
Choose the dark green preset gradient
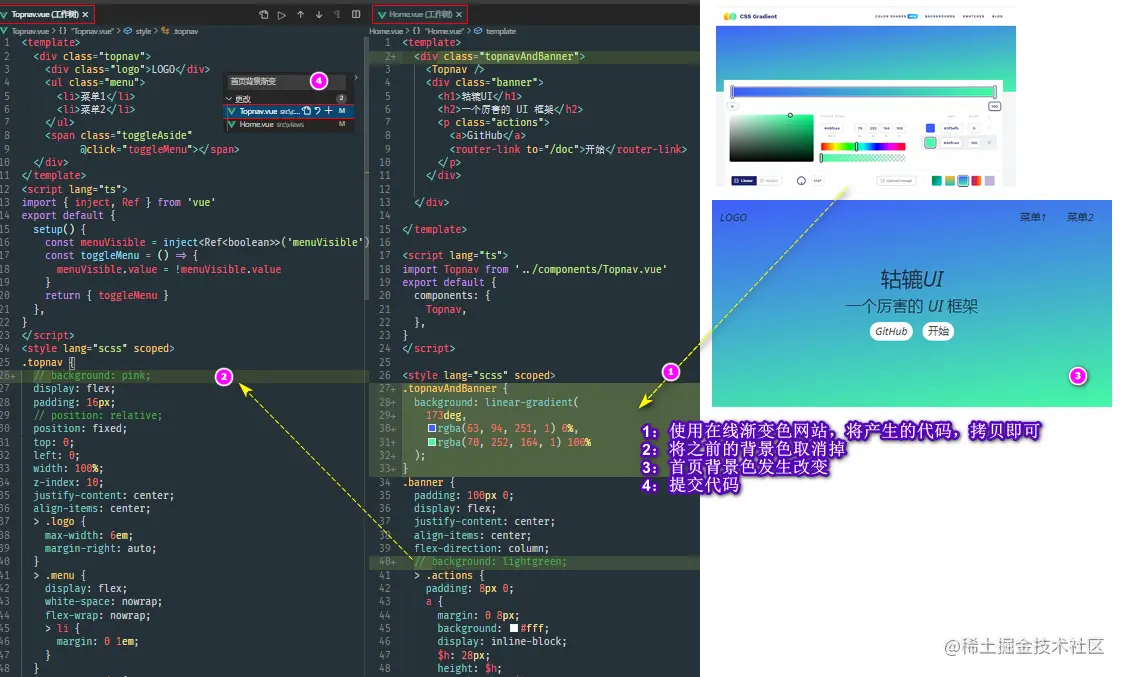pyautogui.click(x=936, y=181)
